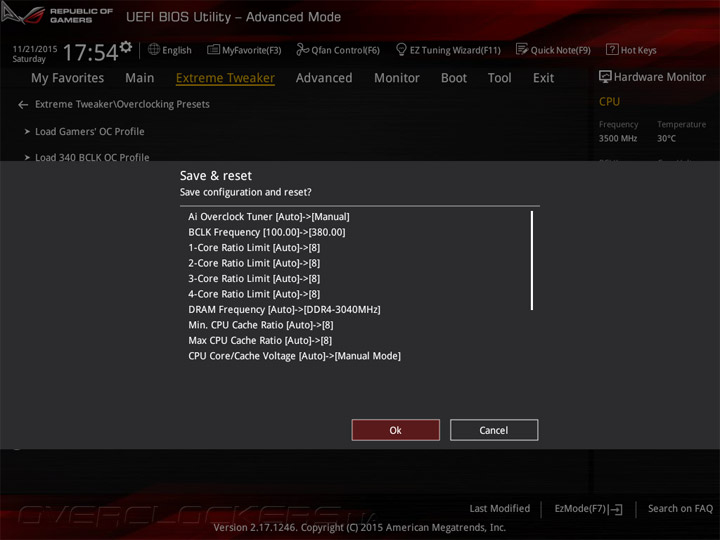The width and height of the screenshot is (720, 540).
Task: Open the Tool tab
Action: (x=500, y=78)
